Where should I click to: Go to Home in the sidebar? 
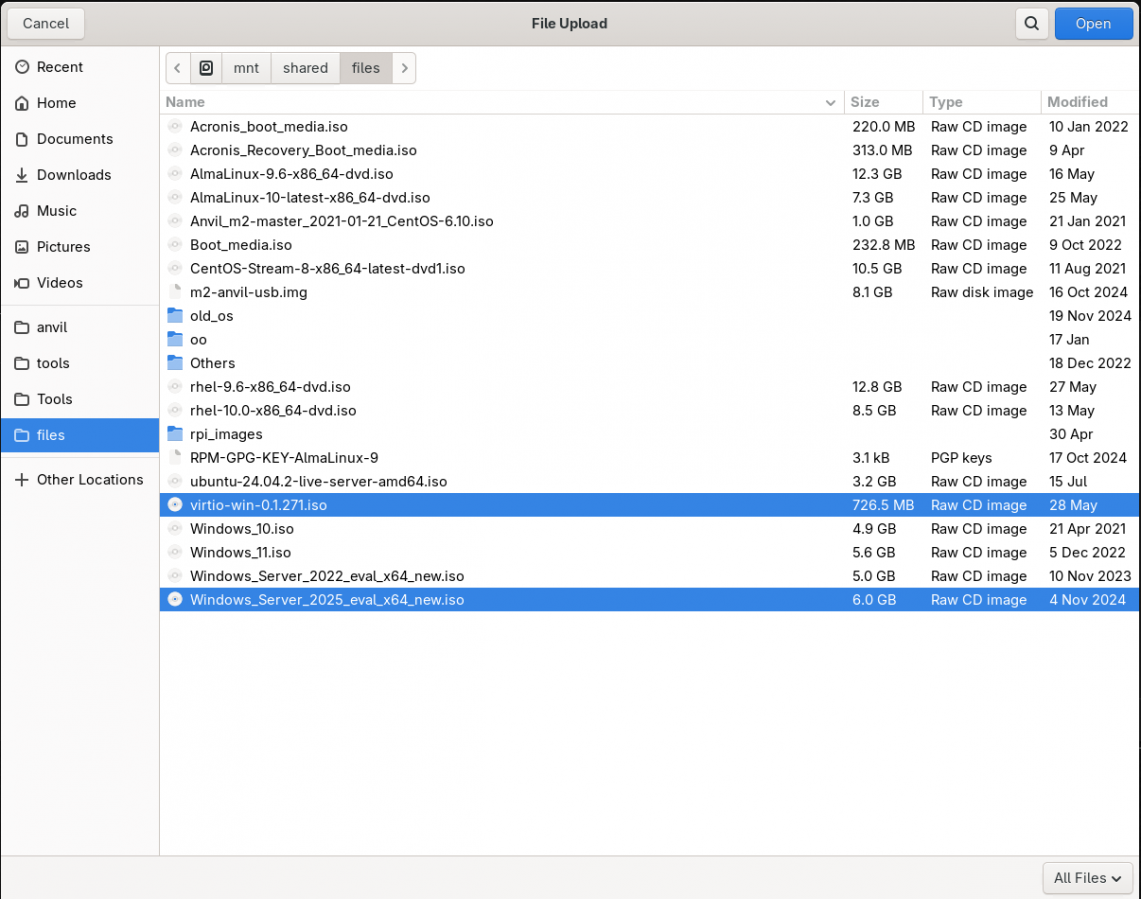tap(56, 103)
